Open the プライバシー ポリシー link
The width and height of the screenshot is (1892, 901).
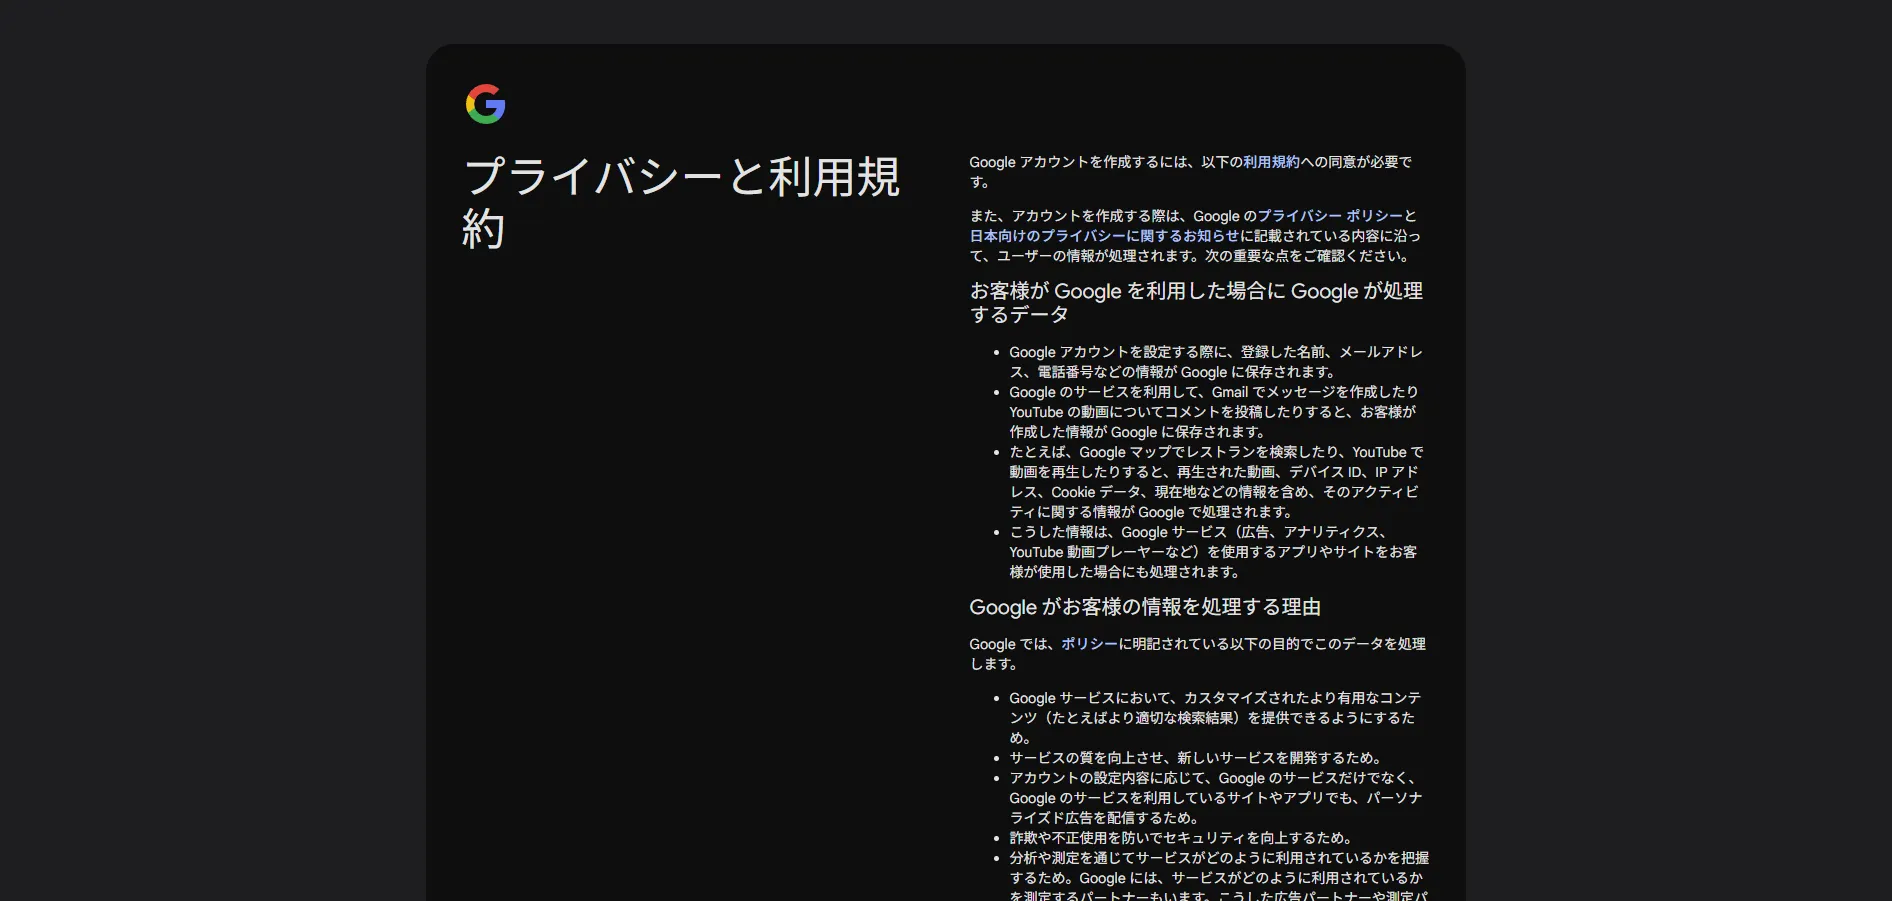tap(1330, 216)
